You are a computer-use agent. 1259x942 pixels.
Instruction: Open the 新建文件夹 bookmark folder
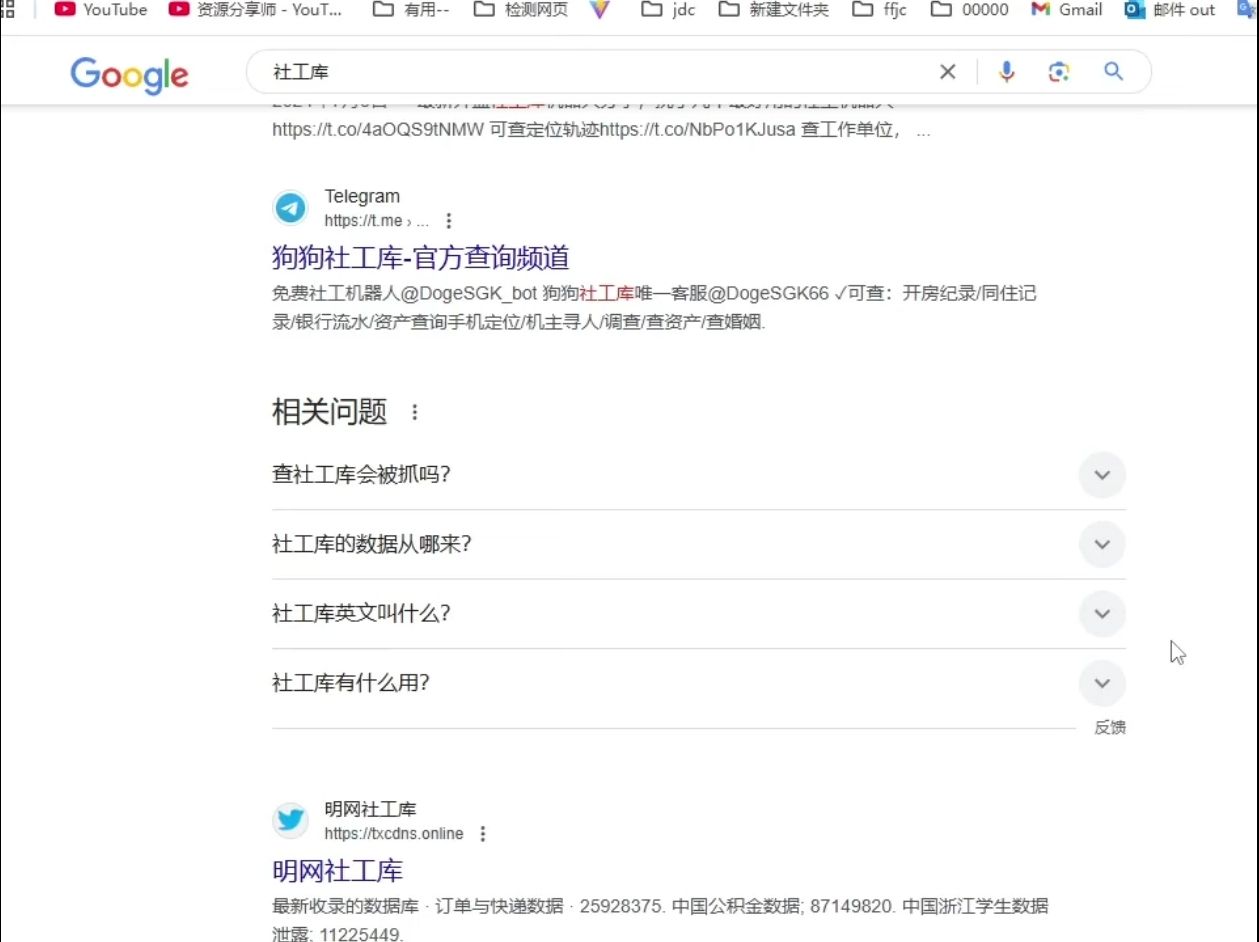pos(774,10)
